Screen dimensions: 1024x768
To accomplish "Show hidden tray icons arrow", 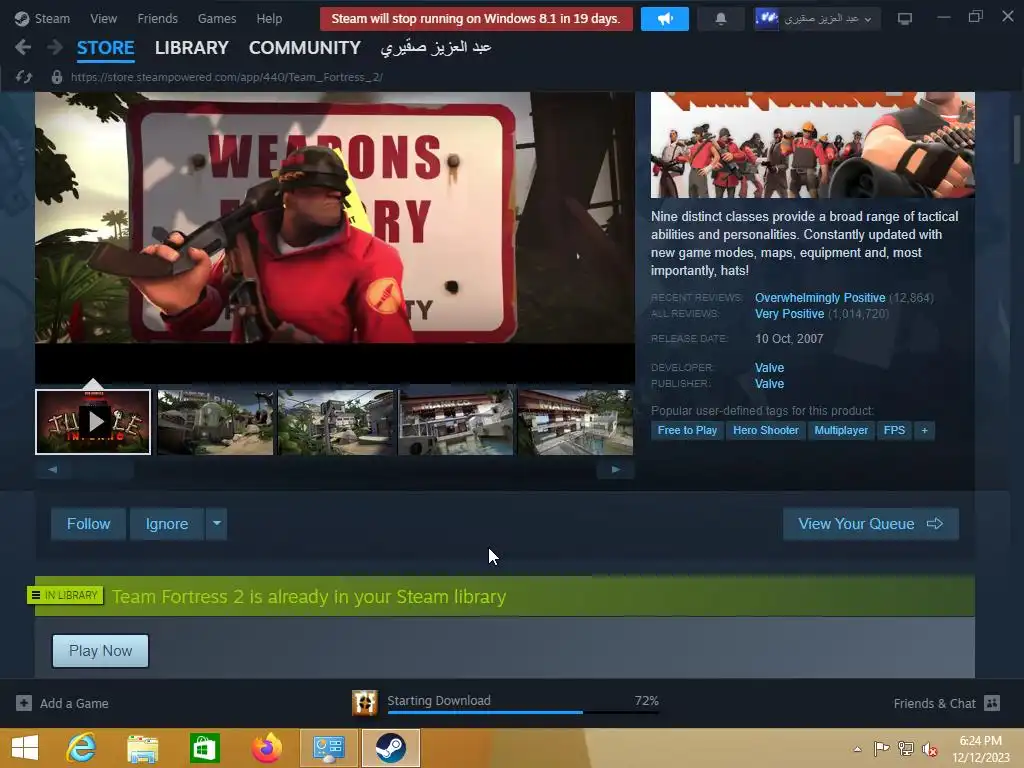I will click(x=857, y=749).
